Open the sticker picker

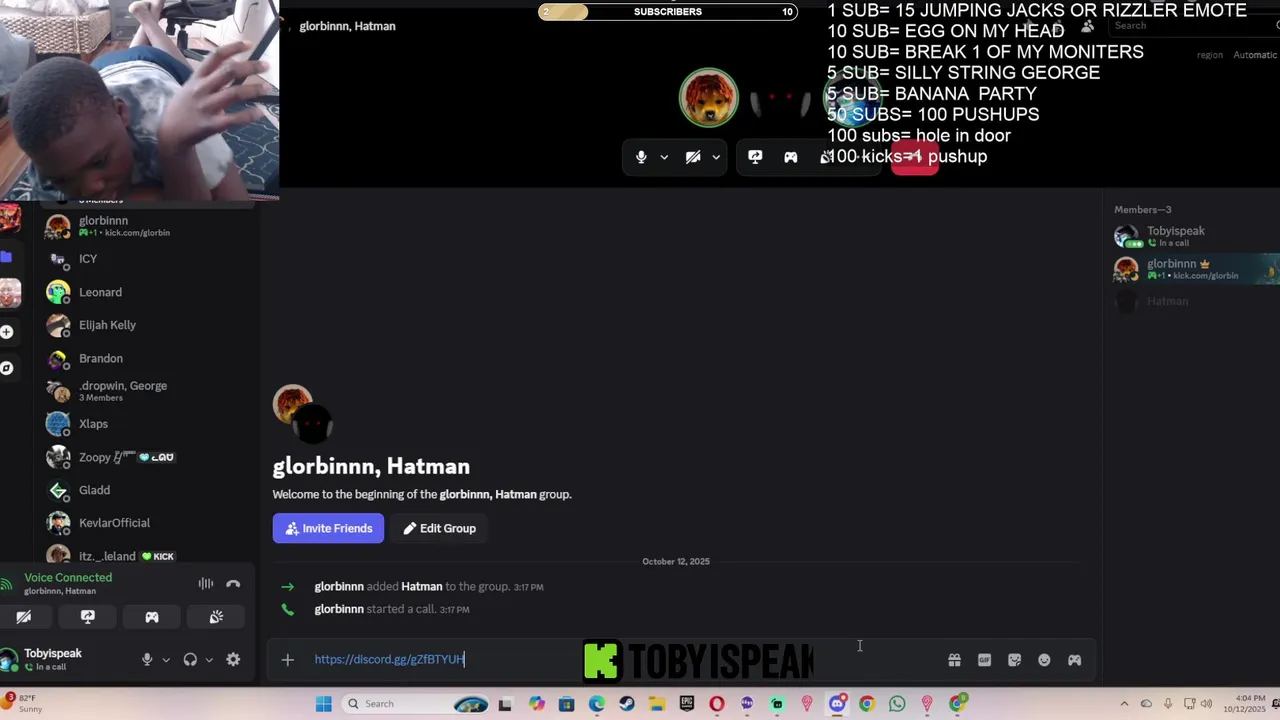pyautogui.click(x=1014, y=660)
